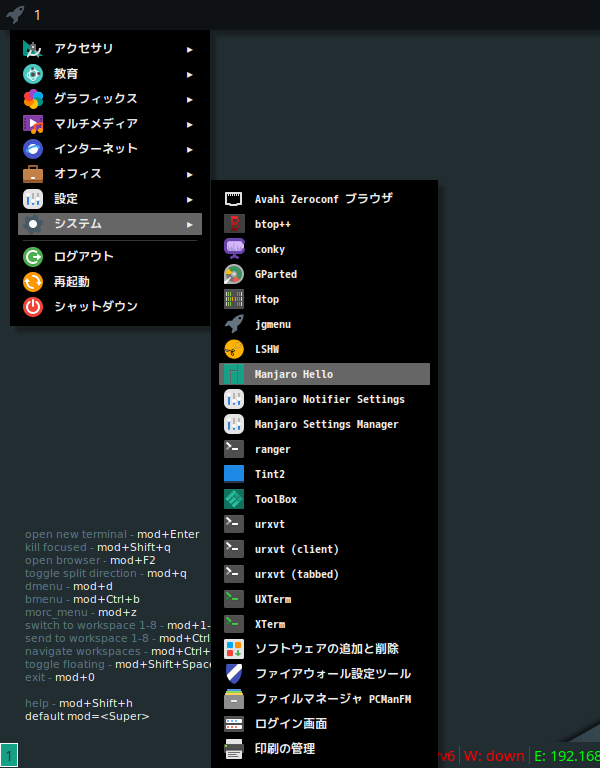Open ファイアウォール設定ツール label

(333, 673)
